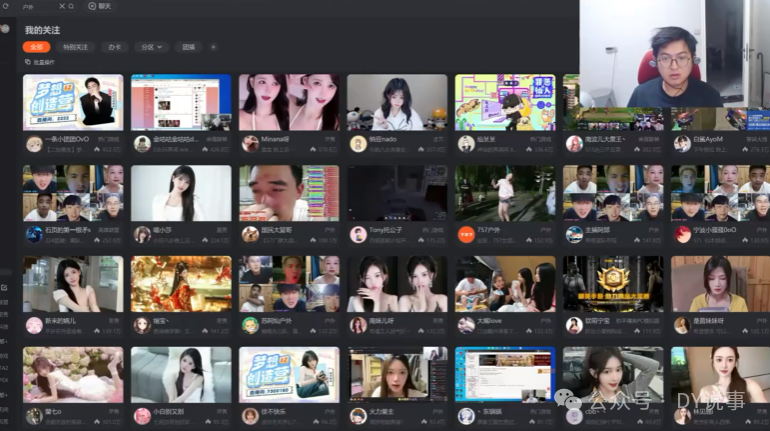
Task: Click the streamer name 火力辣主
Action: click(x=381, y=412)
